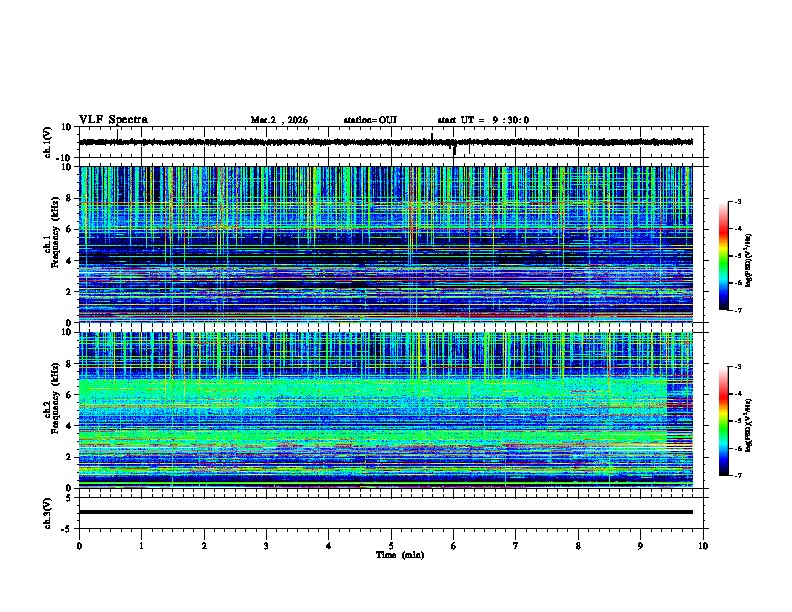792x612 pixels.
Task: Click the "2" minute time tick label
Action: tap(204, 546)
